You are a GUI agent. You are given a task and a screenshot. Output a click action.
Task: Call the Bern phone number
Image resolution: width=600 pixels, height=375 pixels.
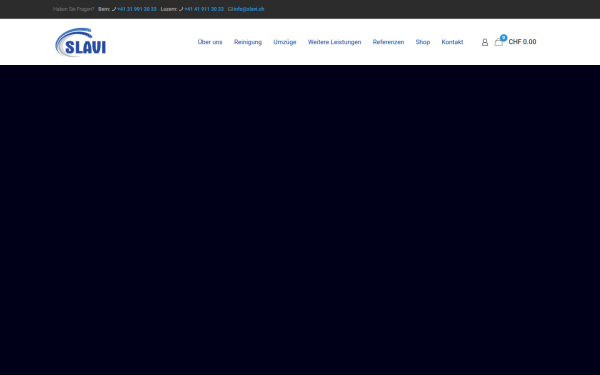tap(137, 9)
